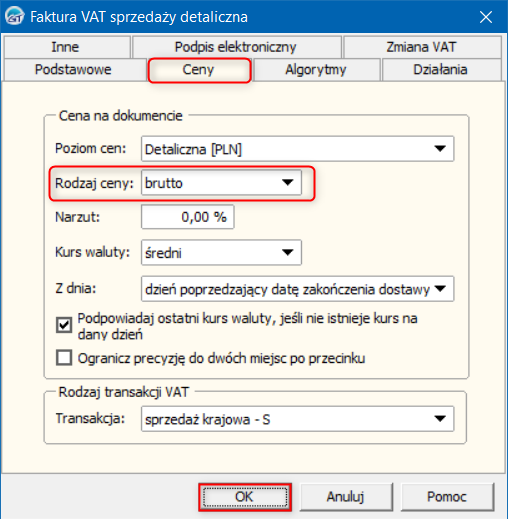
Task: Select the Ceny tab
Action: (x=199, y=70)
